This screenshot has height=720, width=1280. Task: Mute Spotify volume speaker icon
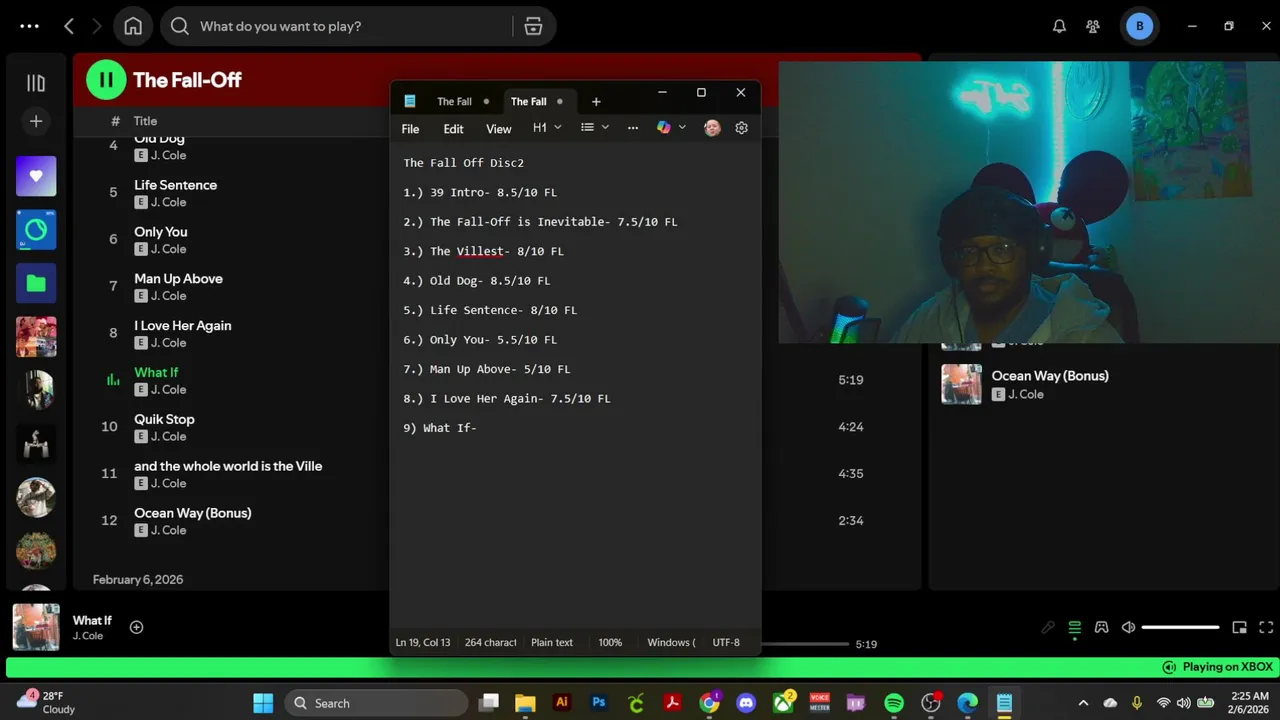pos(1128,628)
